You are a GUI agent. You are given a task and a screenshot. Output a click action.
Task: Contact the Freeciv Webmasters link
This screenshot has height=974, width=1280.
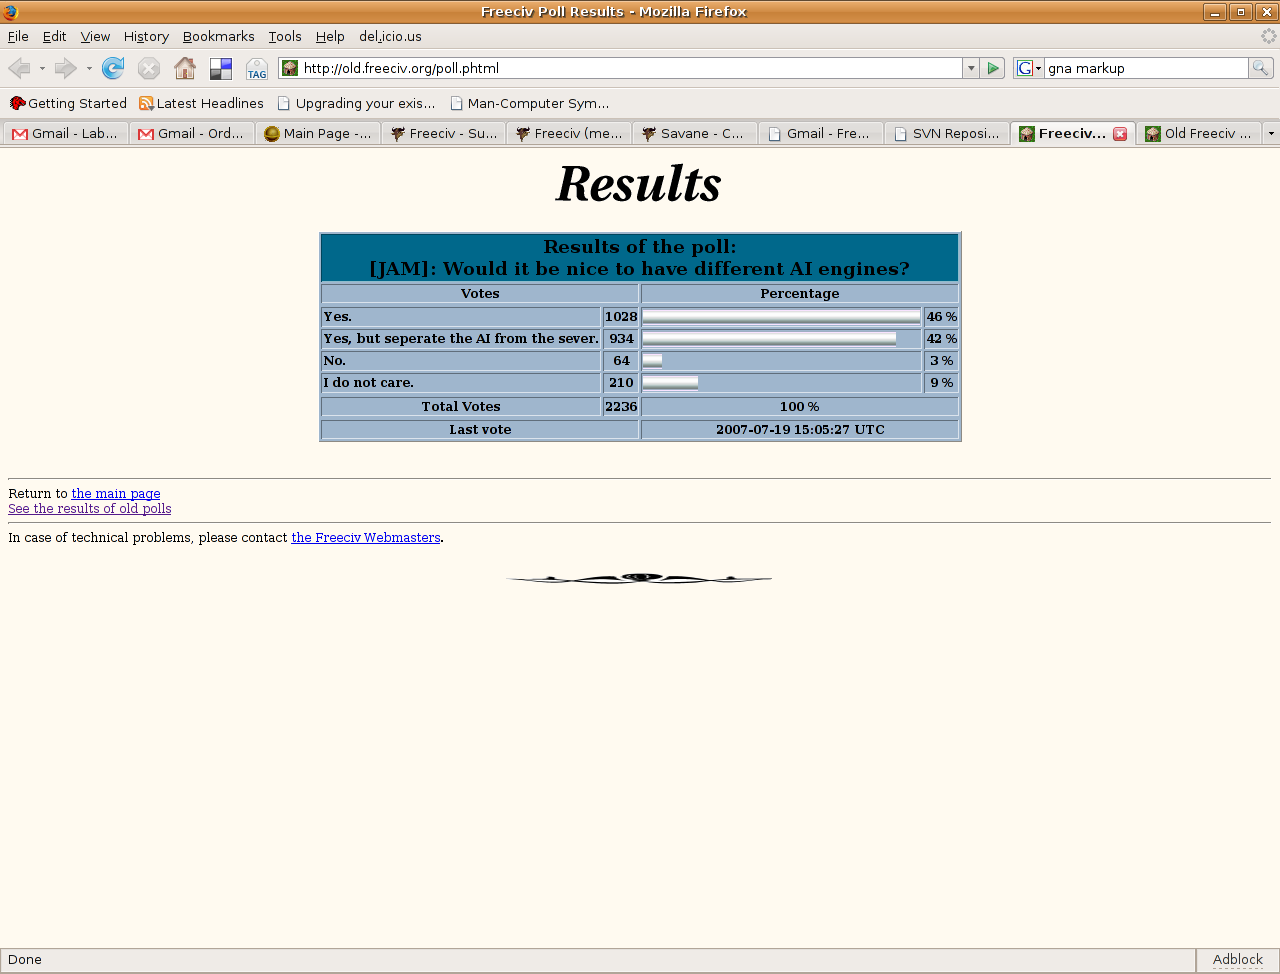(366, 538)
